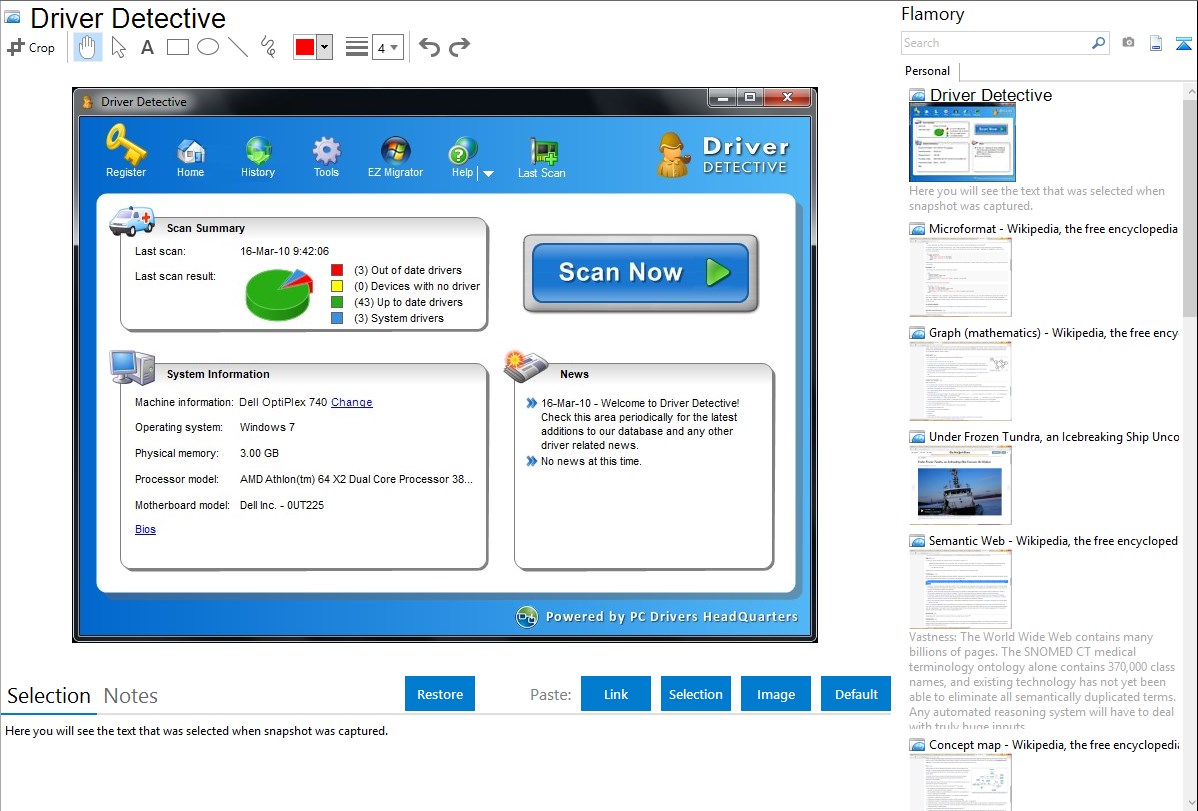Click the Change machine information link
This screenshot has width=1198, height=811.
[351, 402]
